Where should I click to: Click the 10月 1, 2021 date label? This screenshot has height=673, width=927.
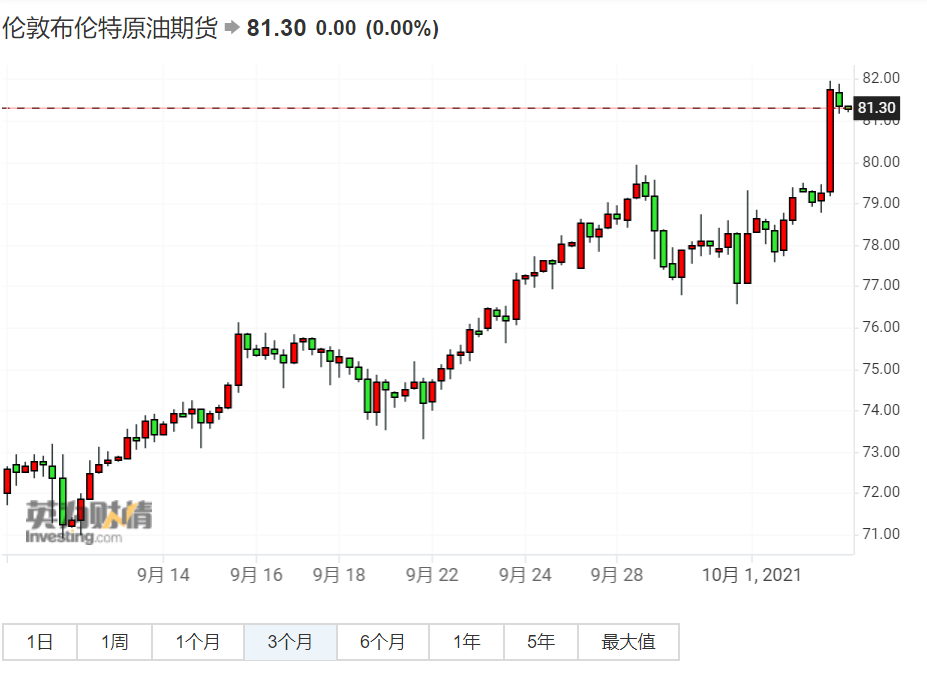[x=751, y=575]
